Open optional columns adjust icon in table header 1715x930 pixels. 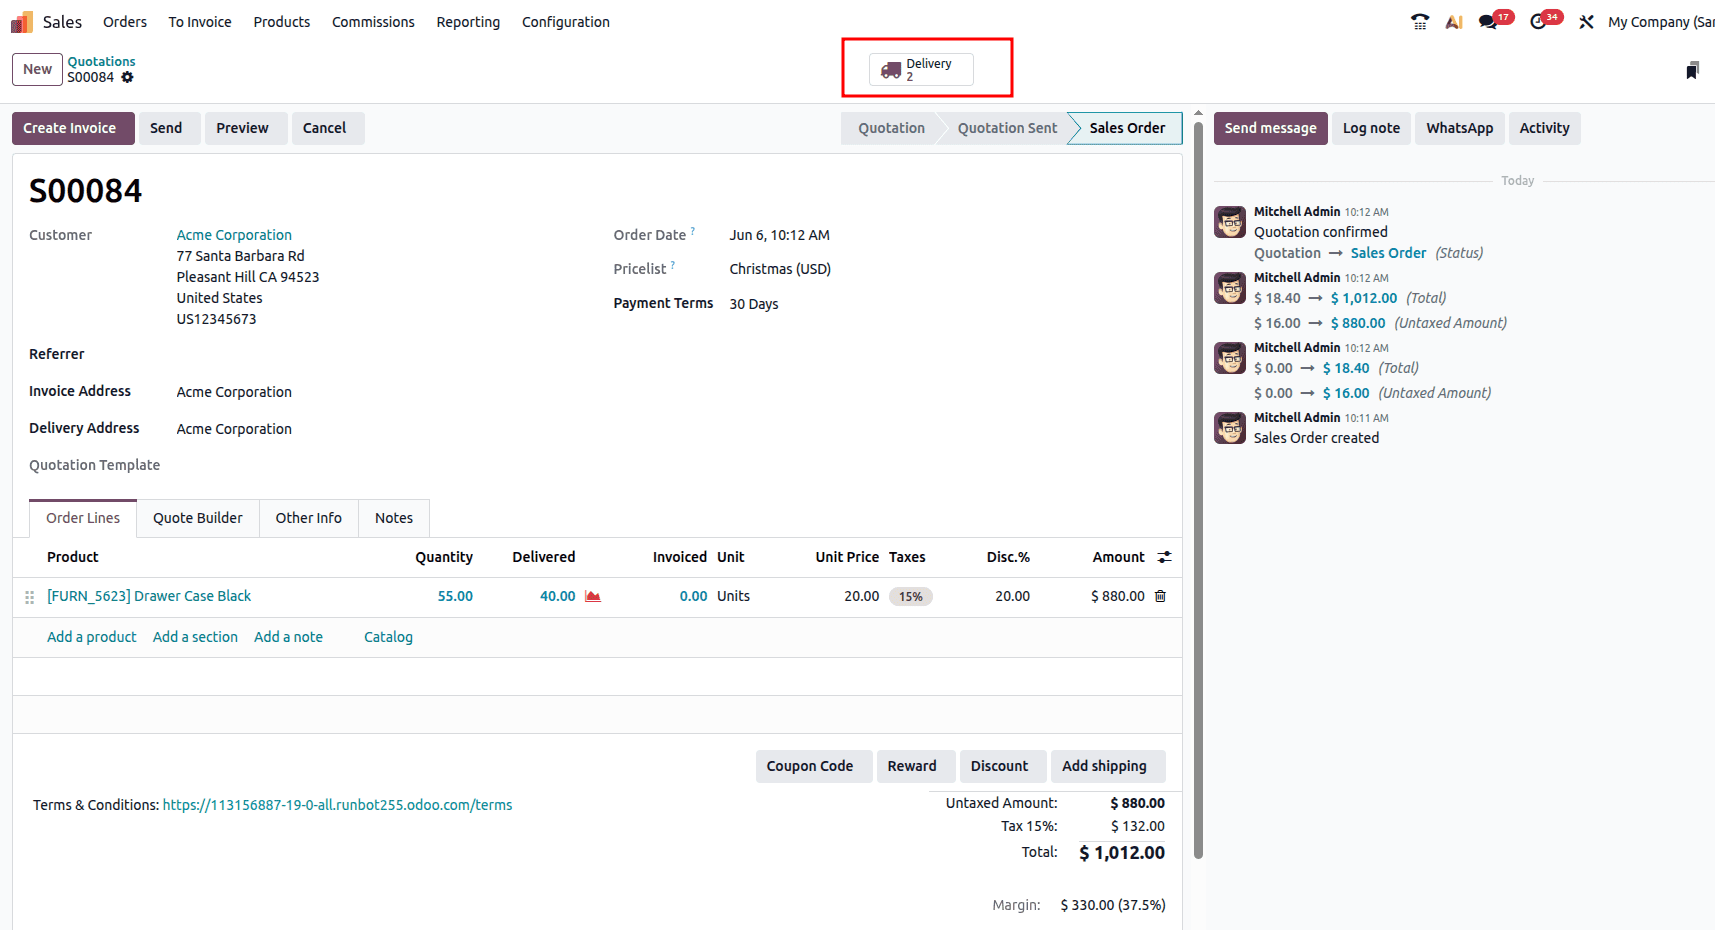point(1164,557)
